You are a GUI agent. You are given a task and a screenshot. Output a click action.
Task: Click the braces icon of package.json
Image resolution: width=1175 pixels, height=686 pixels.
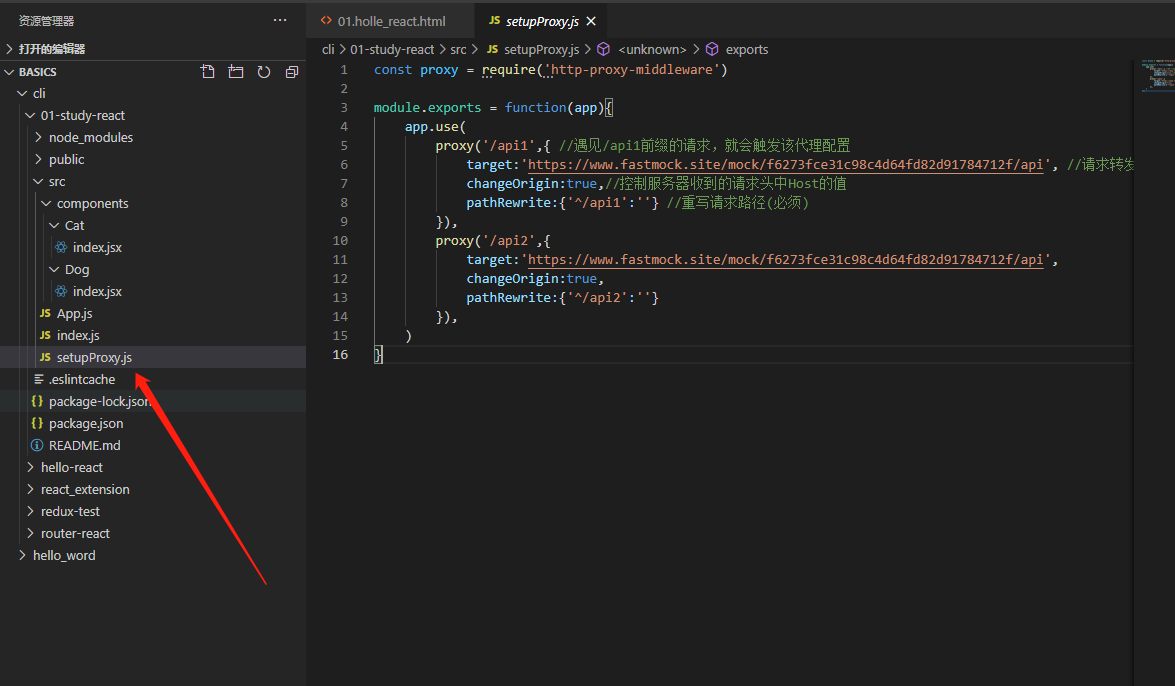pos(37,424)
